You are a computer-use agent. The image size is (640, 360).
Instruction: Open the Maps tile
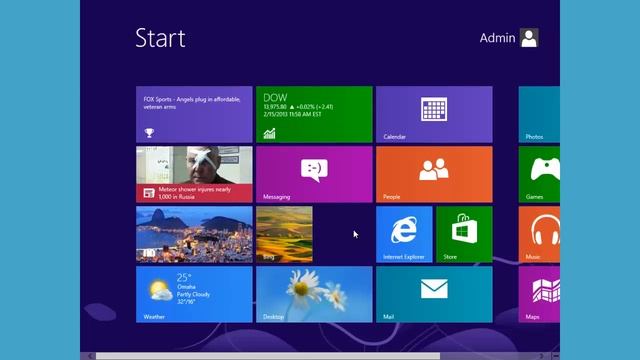[539, 294]
